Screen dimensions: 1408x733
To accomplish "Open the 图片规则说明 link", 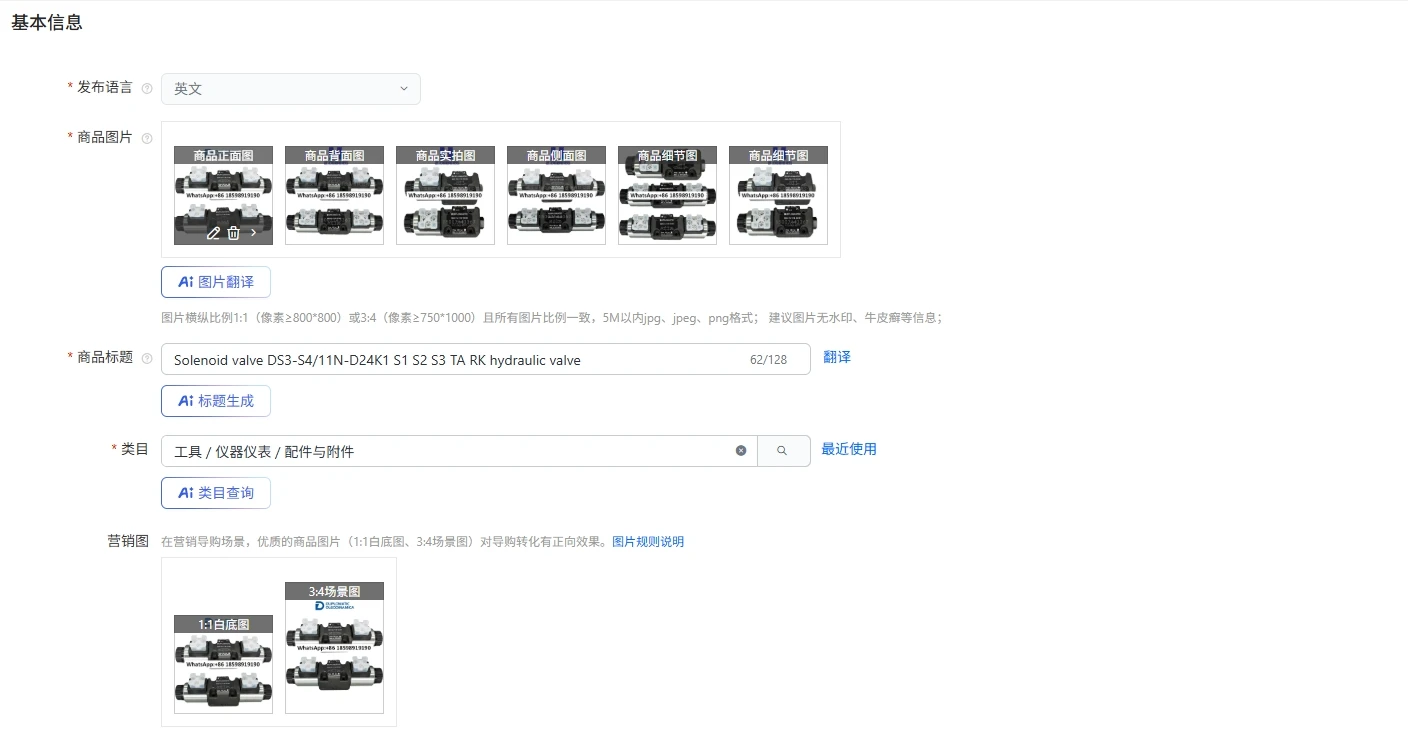I will [648, 542].
